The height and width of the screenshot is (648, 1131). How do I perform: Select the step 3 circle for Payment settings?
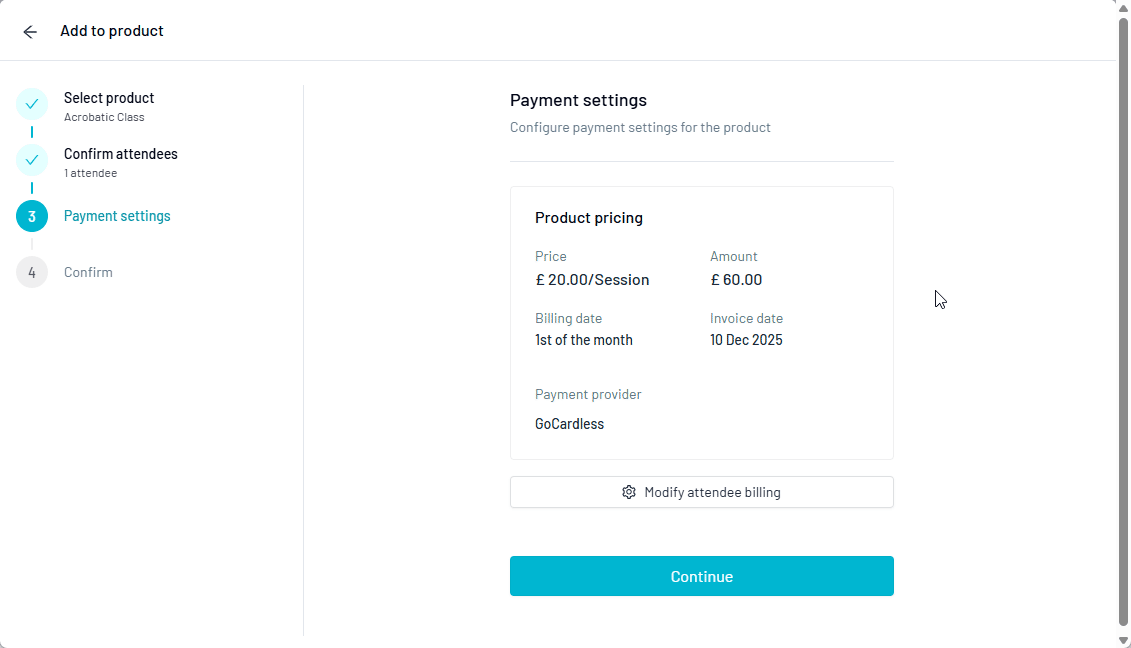coord(31,215)
